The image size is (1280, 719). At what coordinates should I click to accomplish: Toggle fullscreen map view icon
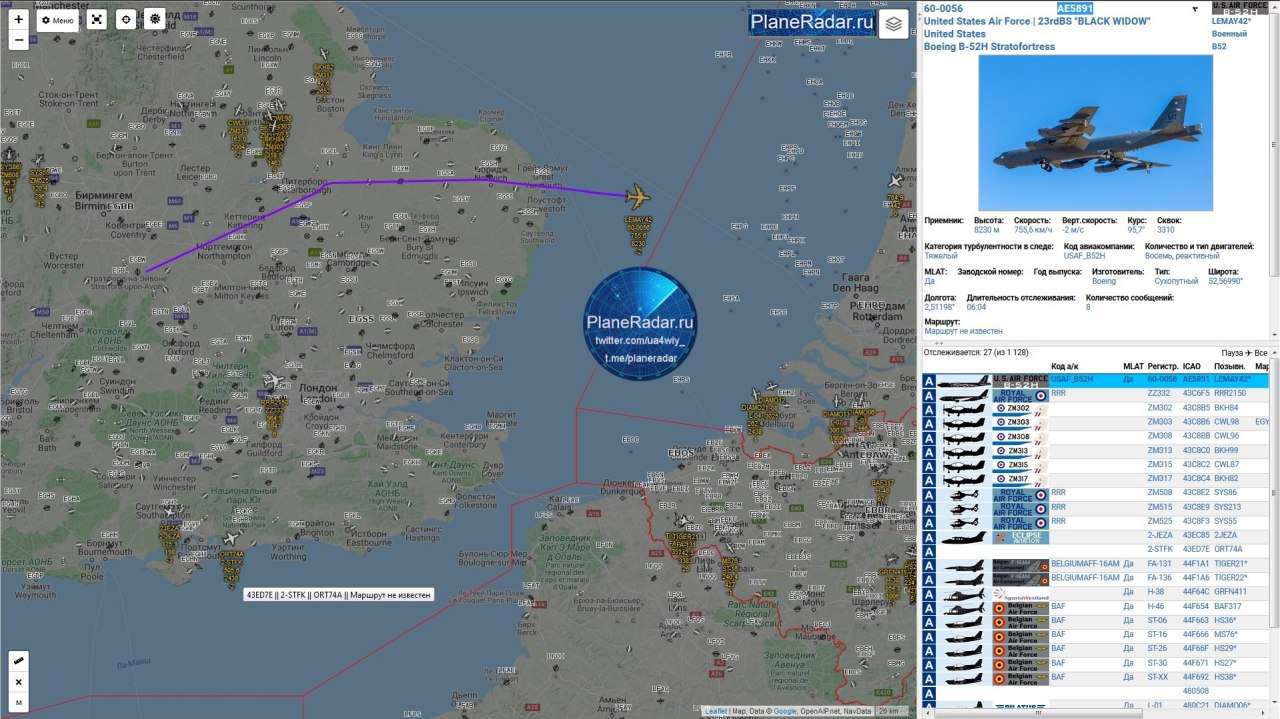tap(96, 19)
